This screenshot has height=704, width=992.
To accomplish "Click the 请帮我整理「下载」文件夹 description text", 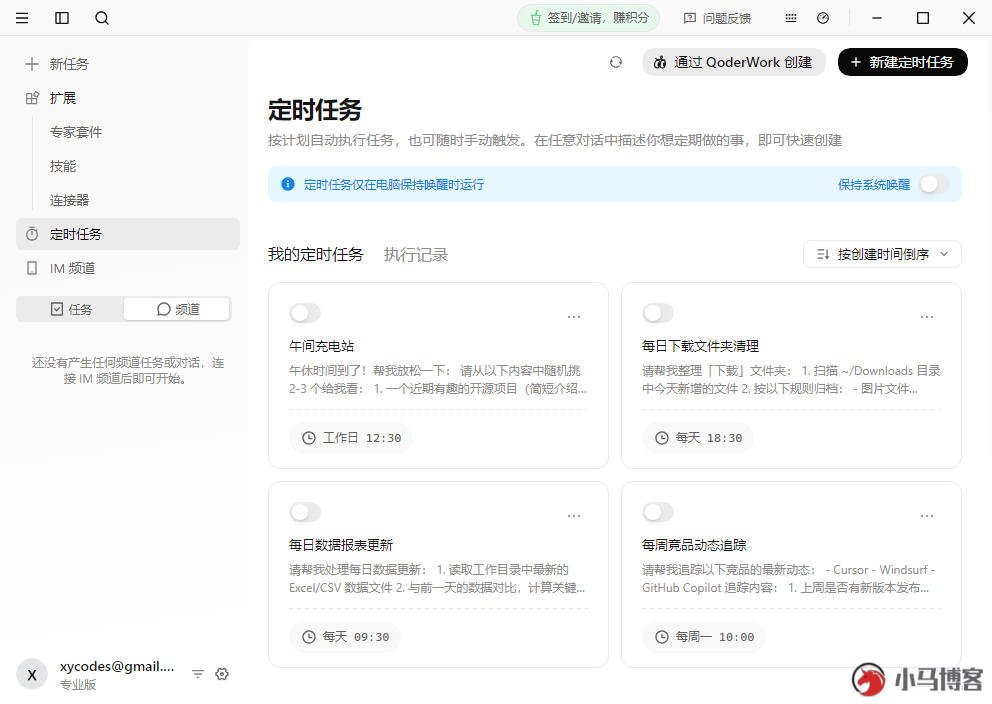I will pyautogui.click(x=791, y=380).
